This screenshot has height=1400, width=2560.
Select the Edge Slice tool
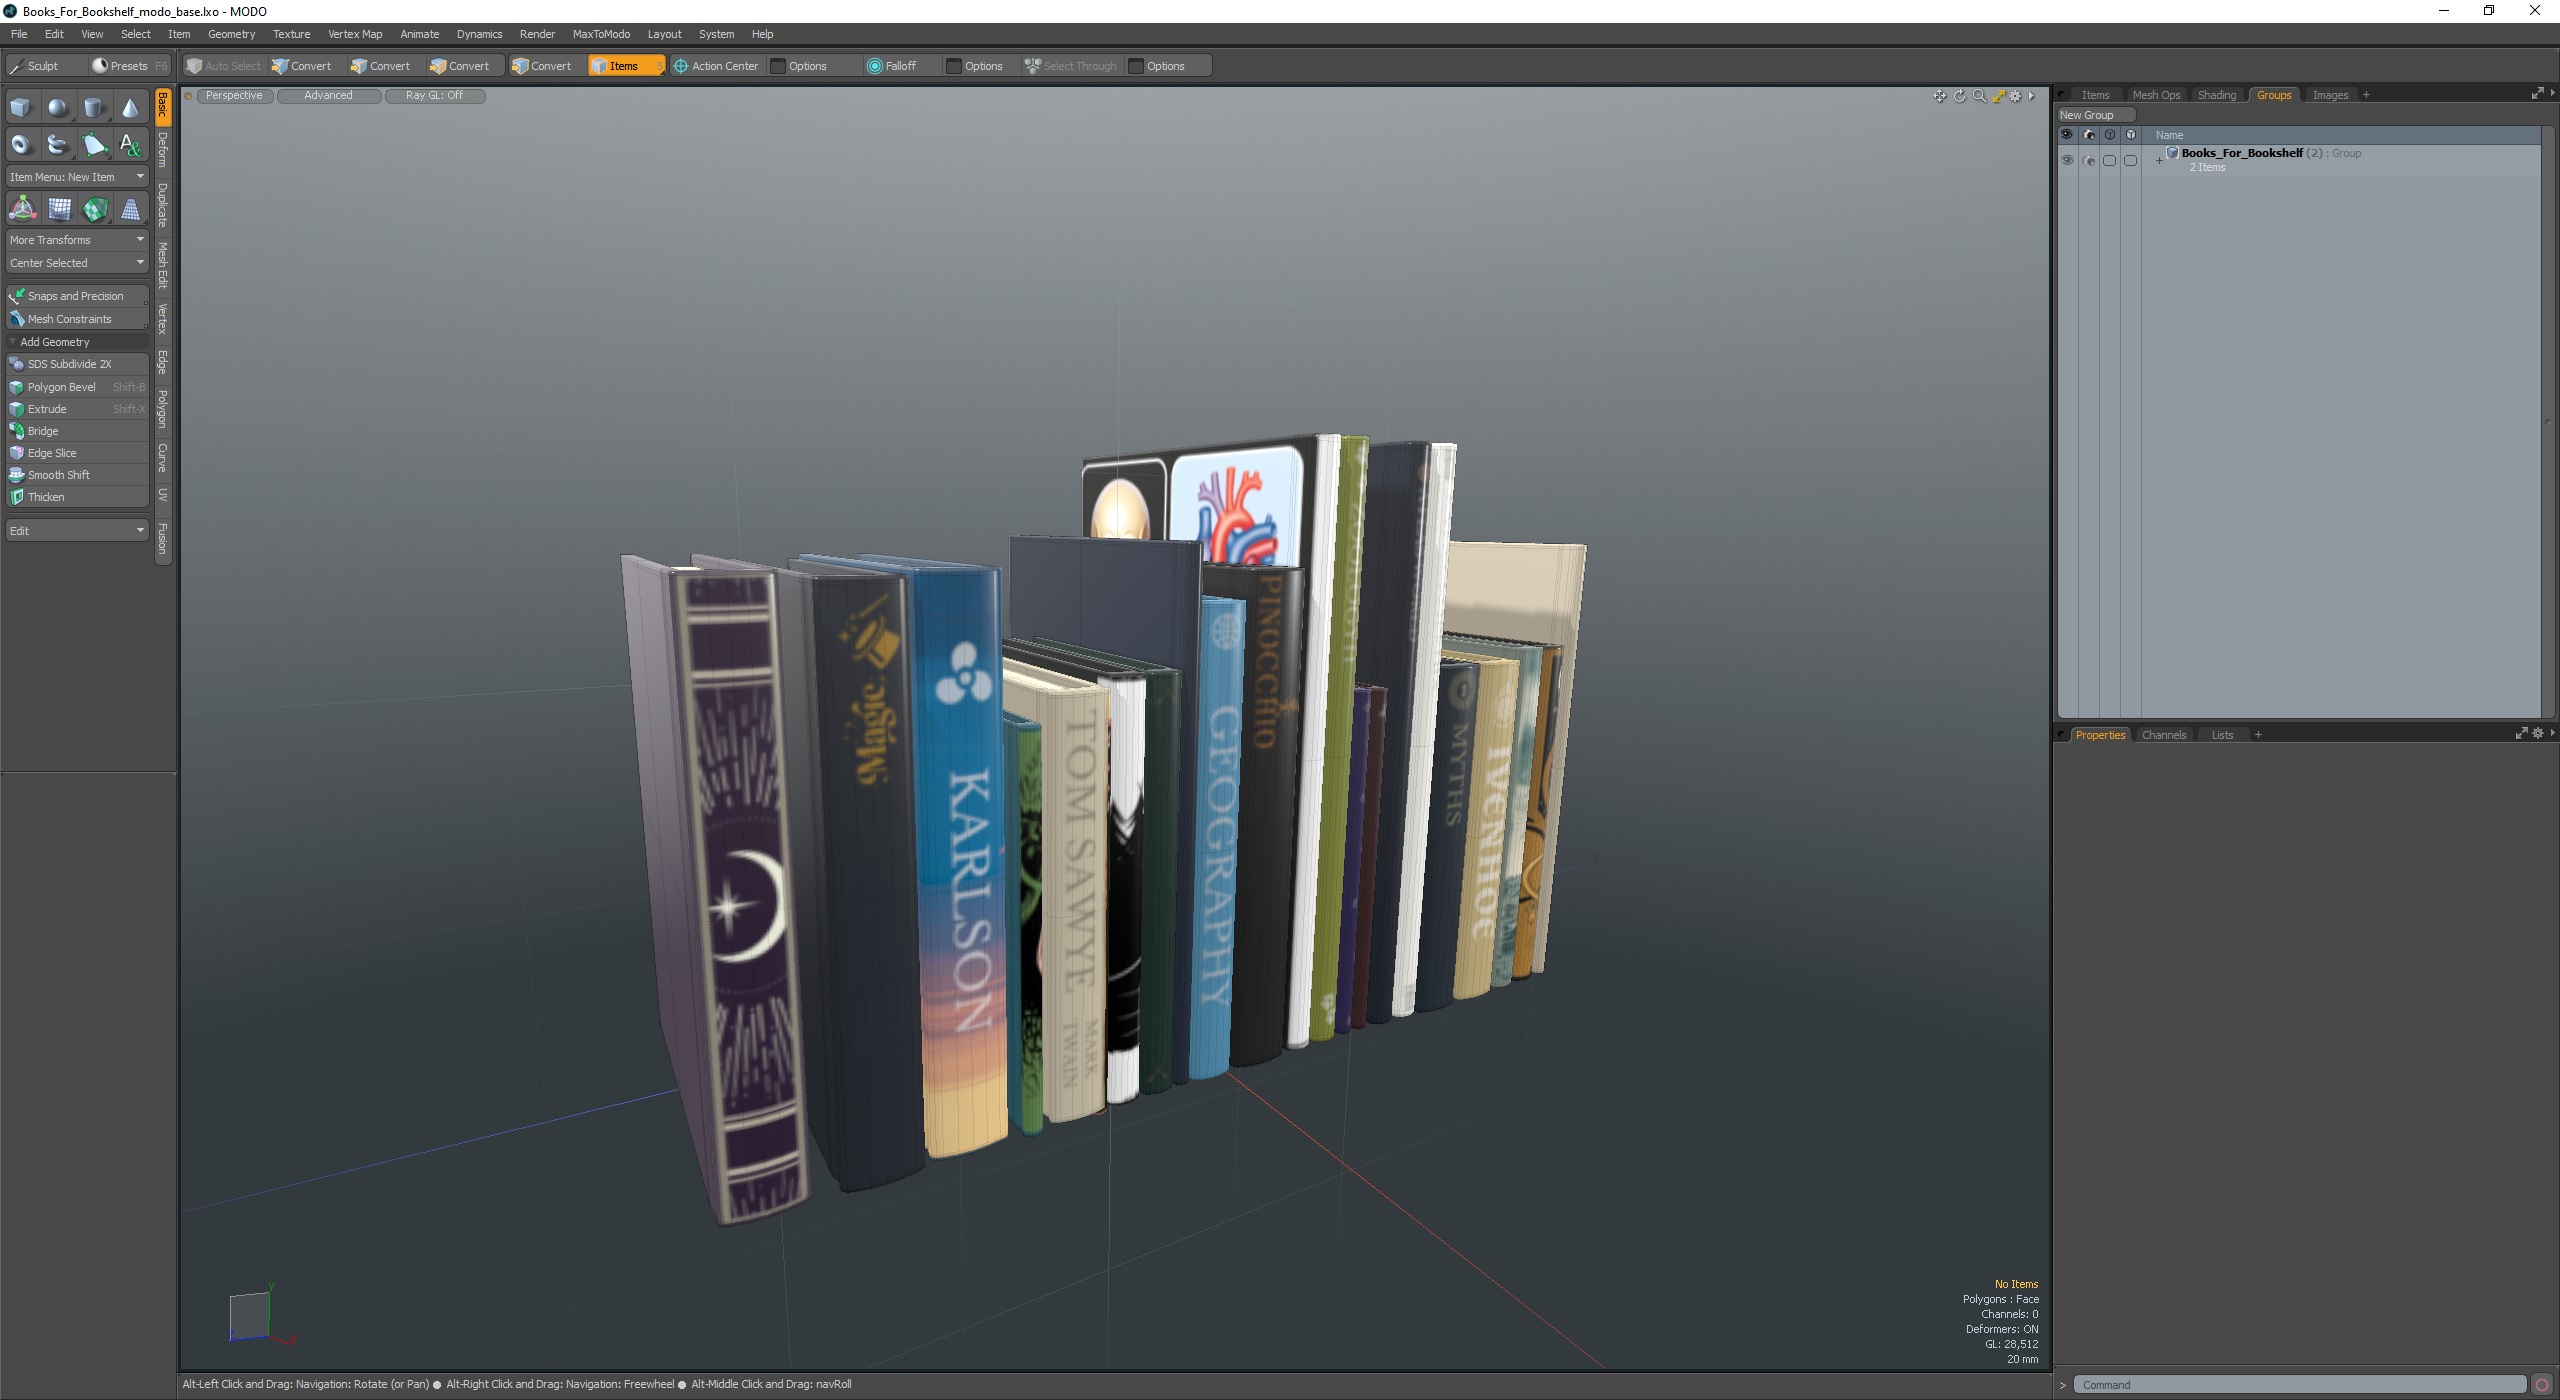(77, 453)
